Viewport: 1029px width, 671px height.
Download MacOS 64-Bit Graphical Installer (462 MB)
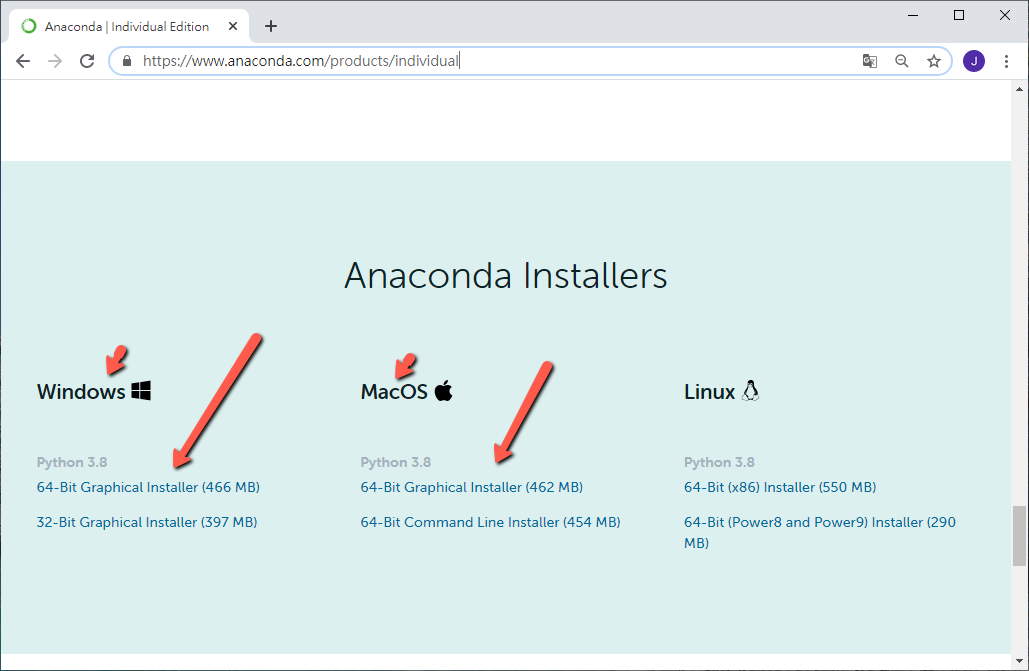472,487
